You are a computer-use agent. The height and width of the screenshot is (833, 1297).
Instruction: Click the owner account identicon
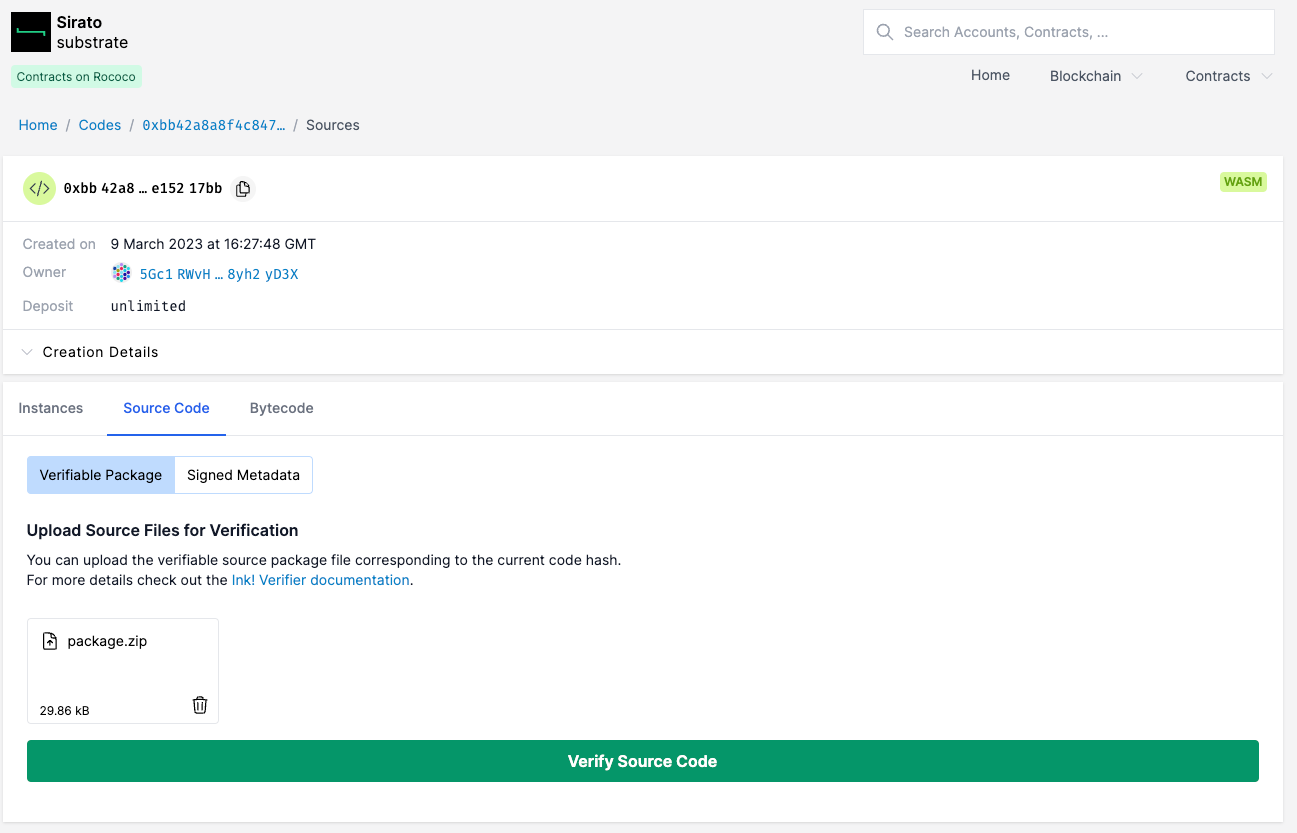pyautogui.click(x=121, y=273)
